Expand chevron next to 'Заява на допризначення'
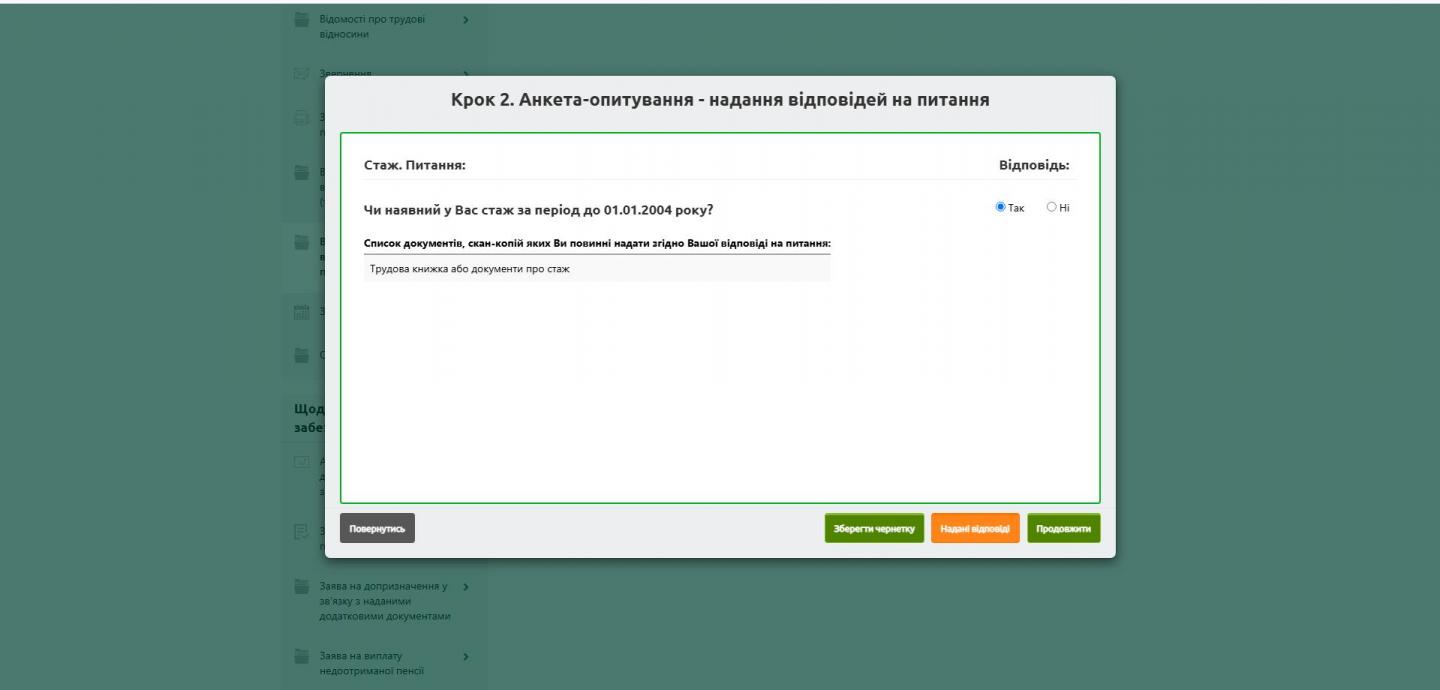The width and height of the screenshot is (1440, 690). pos(466,586)
